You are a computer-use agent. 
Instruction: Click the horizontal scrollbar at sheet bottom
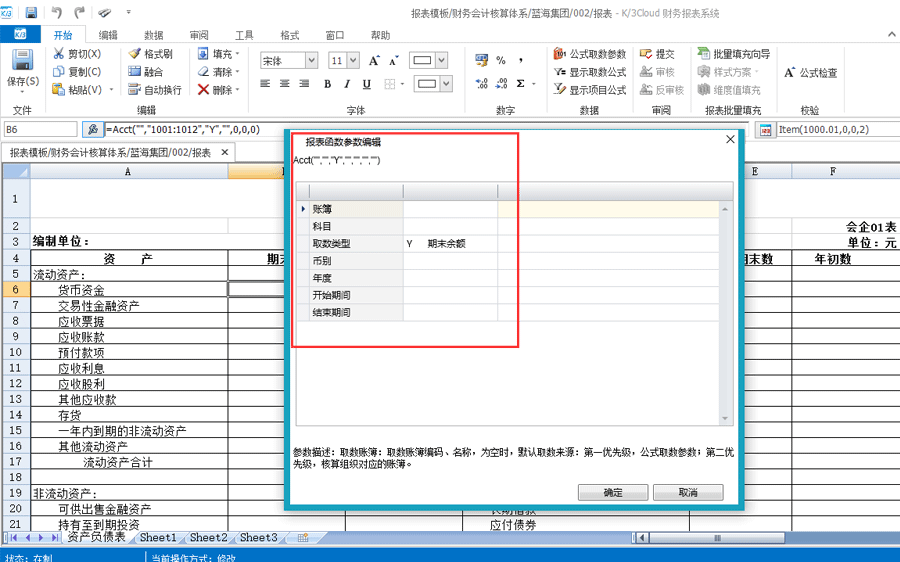pos(717,538)
